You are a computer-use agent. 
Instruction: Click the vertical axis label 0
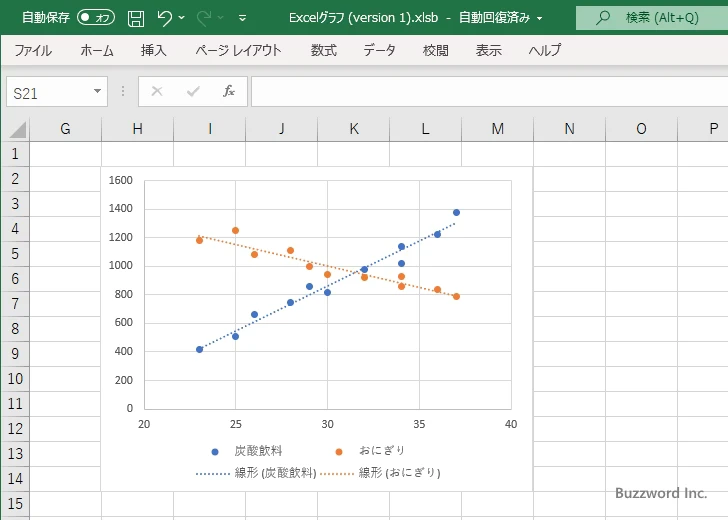tap(130, 408)
